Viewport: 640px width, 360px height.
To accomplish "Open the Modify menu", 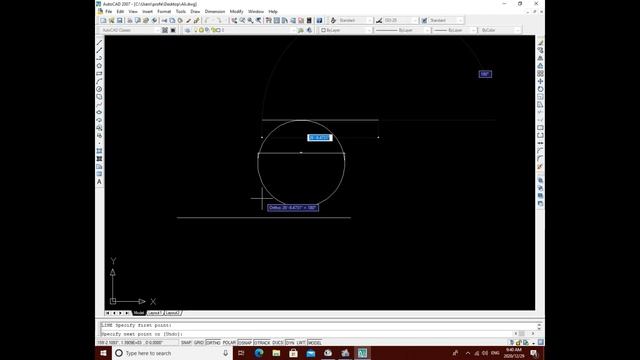I will tap(236, 11).
